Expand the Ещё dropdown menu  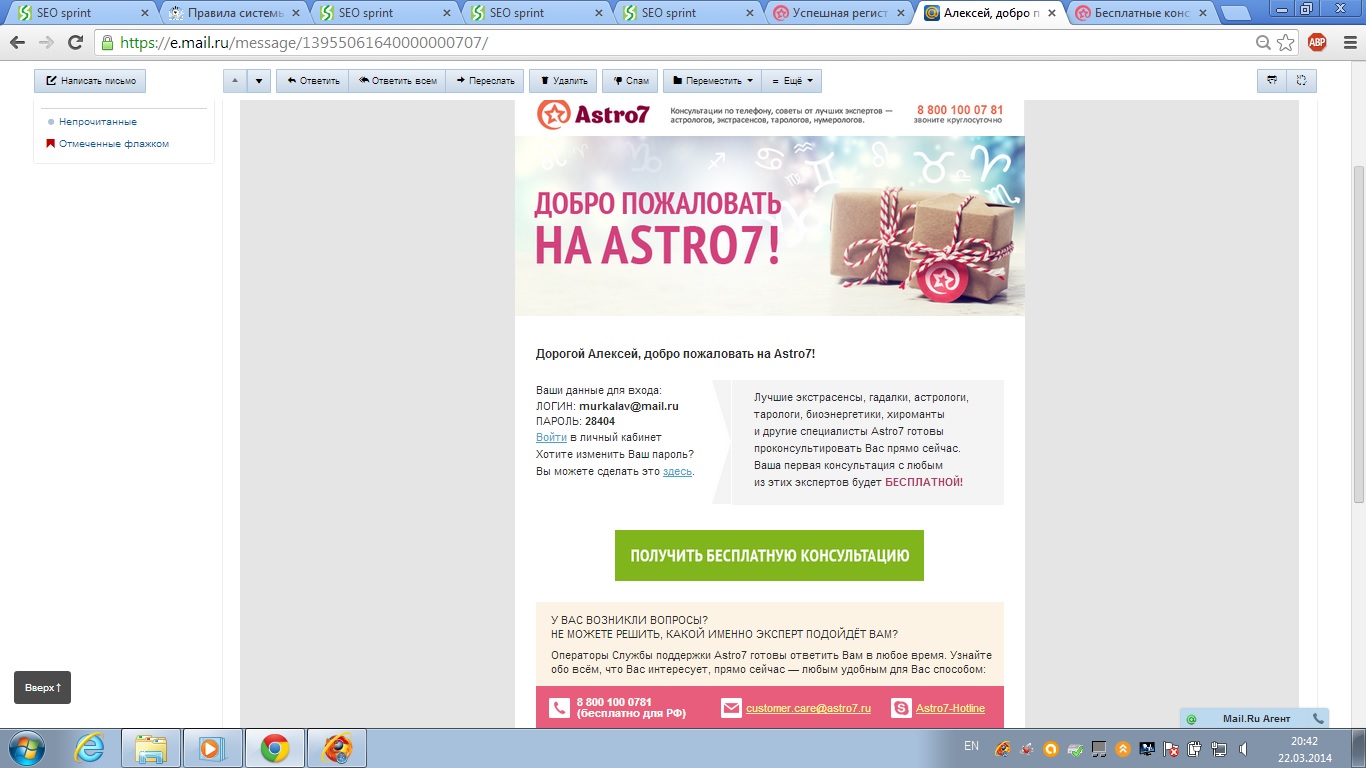(x=792, y=81)
